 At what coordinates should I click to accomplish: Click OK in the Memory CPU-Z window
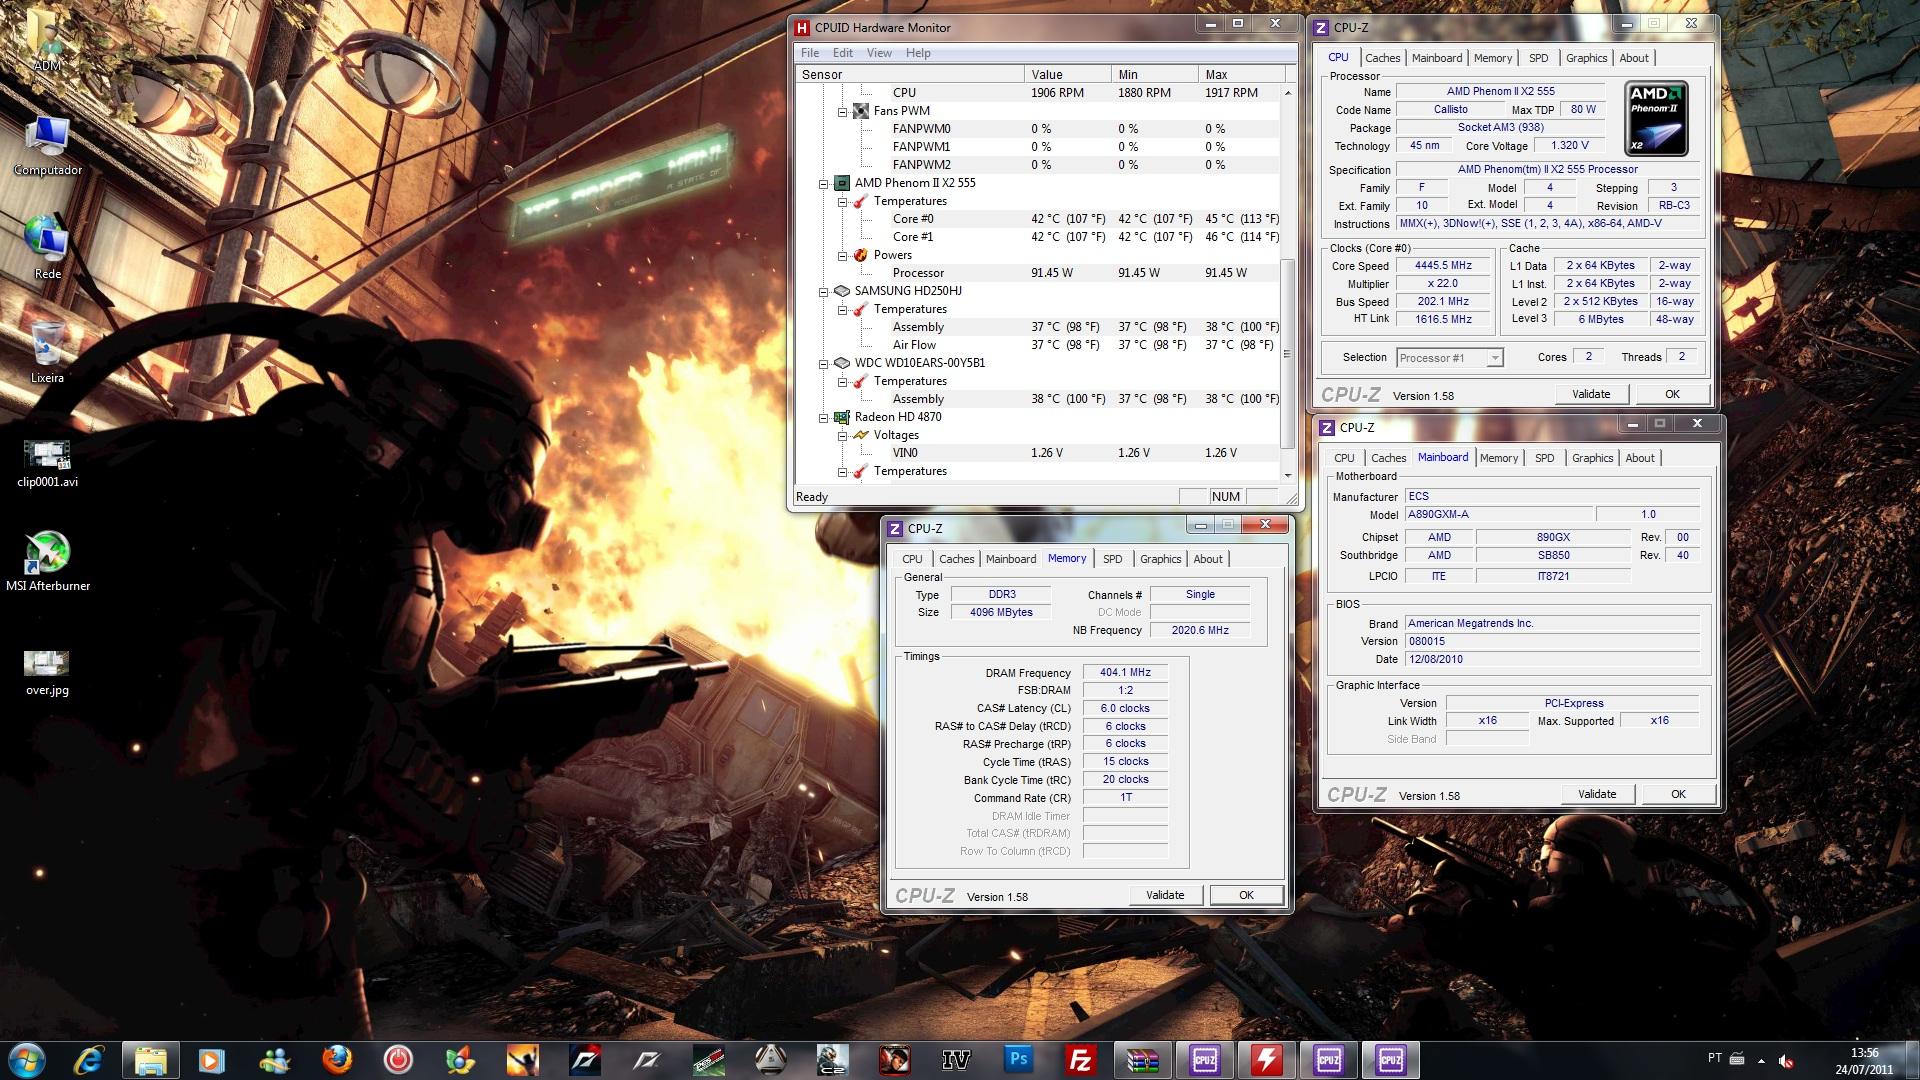click(1246, 895)
